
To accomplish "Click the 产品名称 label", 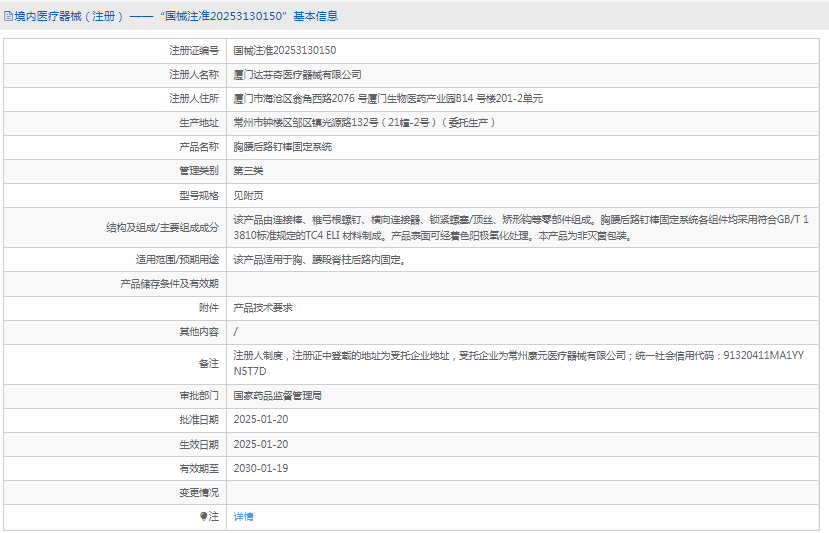I will click(x=199, y=146).
